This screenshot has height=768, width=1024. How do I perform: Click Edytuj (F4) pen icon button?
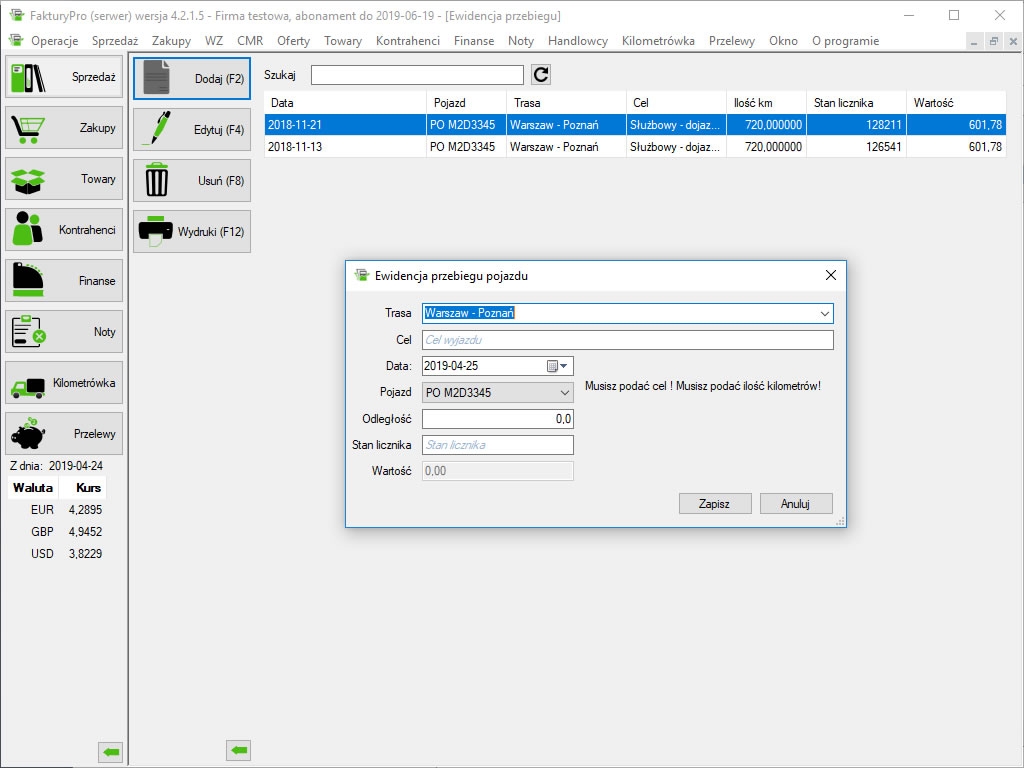pyautogui.click(x=192, y=130)
